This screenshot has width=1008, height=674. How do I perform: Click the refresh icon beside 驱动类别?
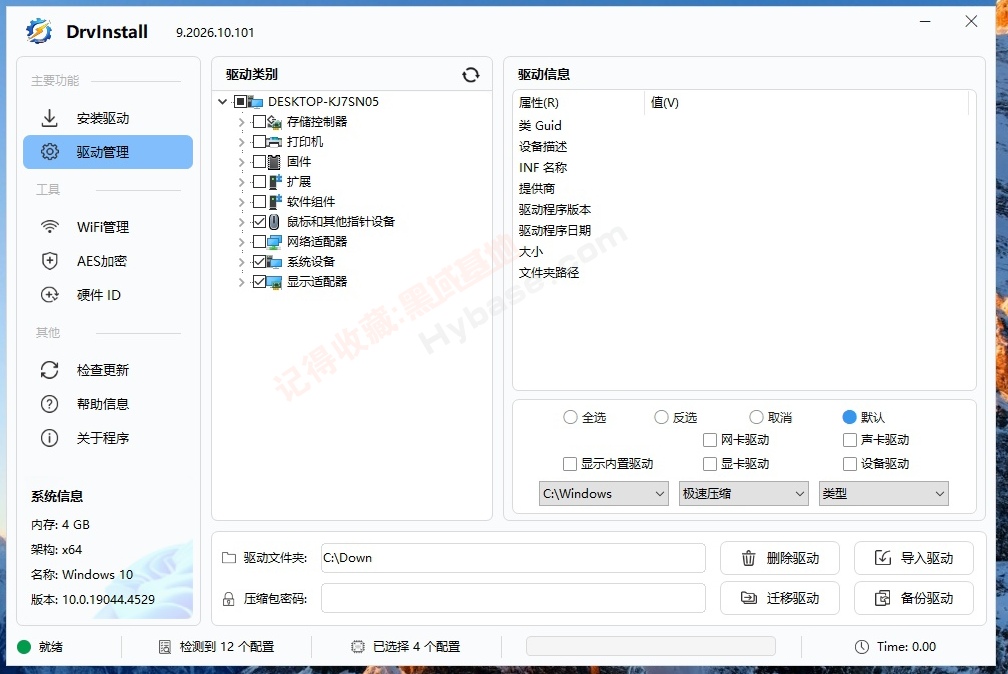coord(471,75)
